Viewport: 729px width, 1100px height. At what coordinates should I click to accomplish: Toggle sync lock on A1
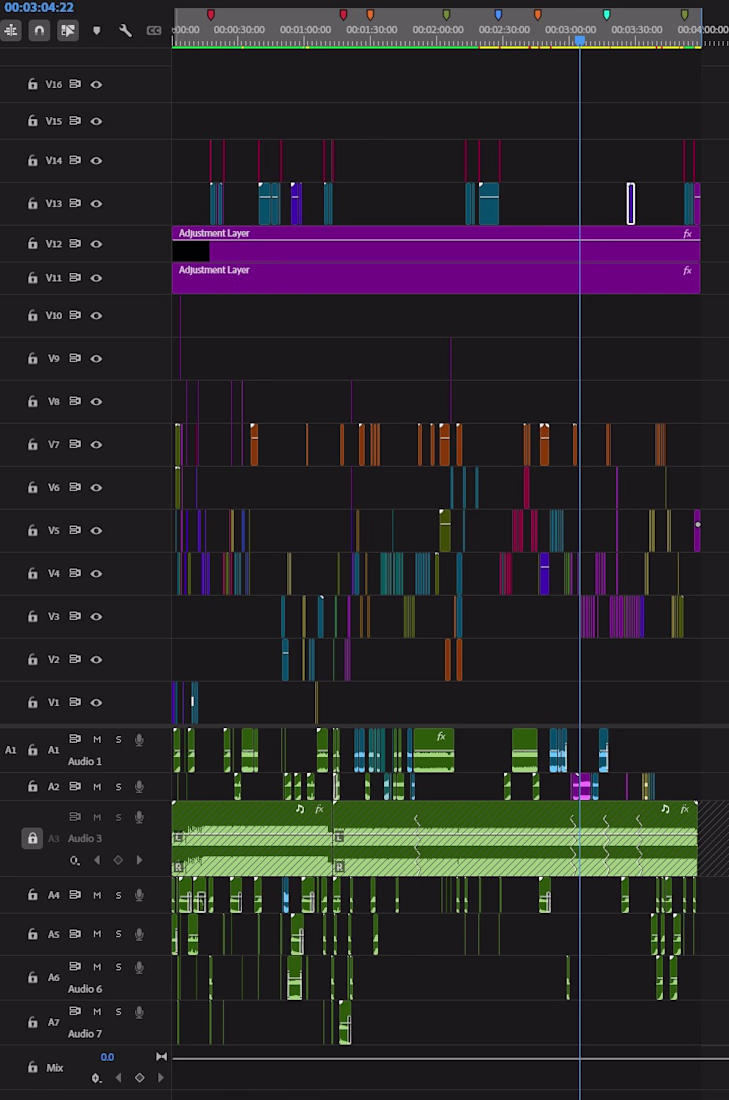click(75, 739)
